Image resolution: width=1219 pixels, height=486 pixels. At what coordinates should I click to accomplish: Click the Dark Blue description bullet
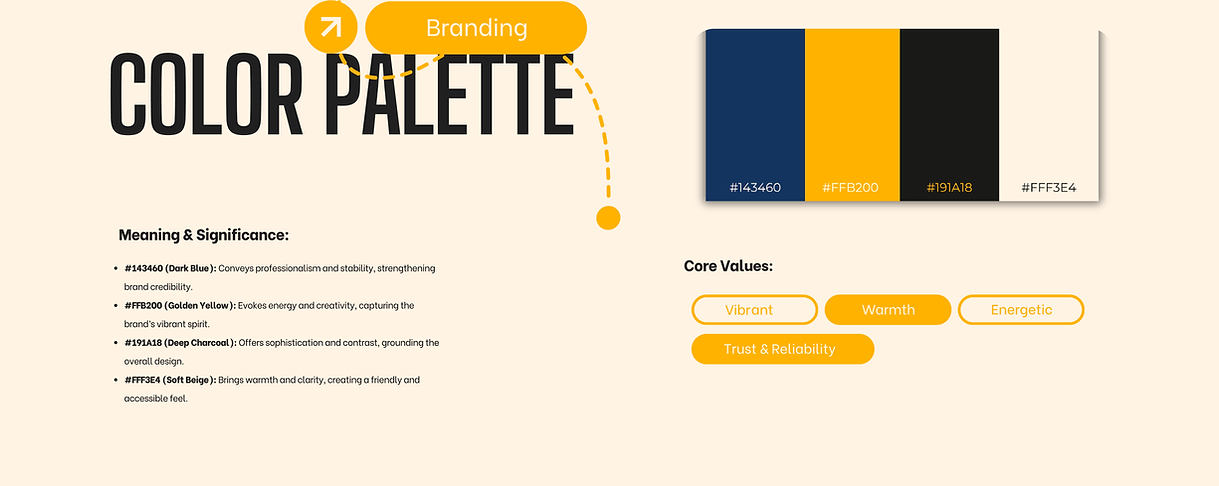(x=280, y=277)
